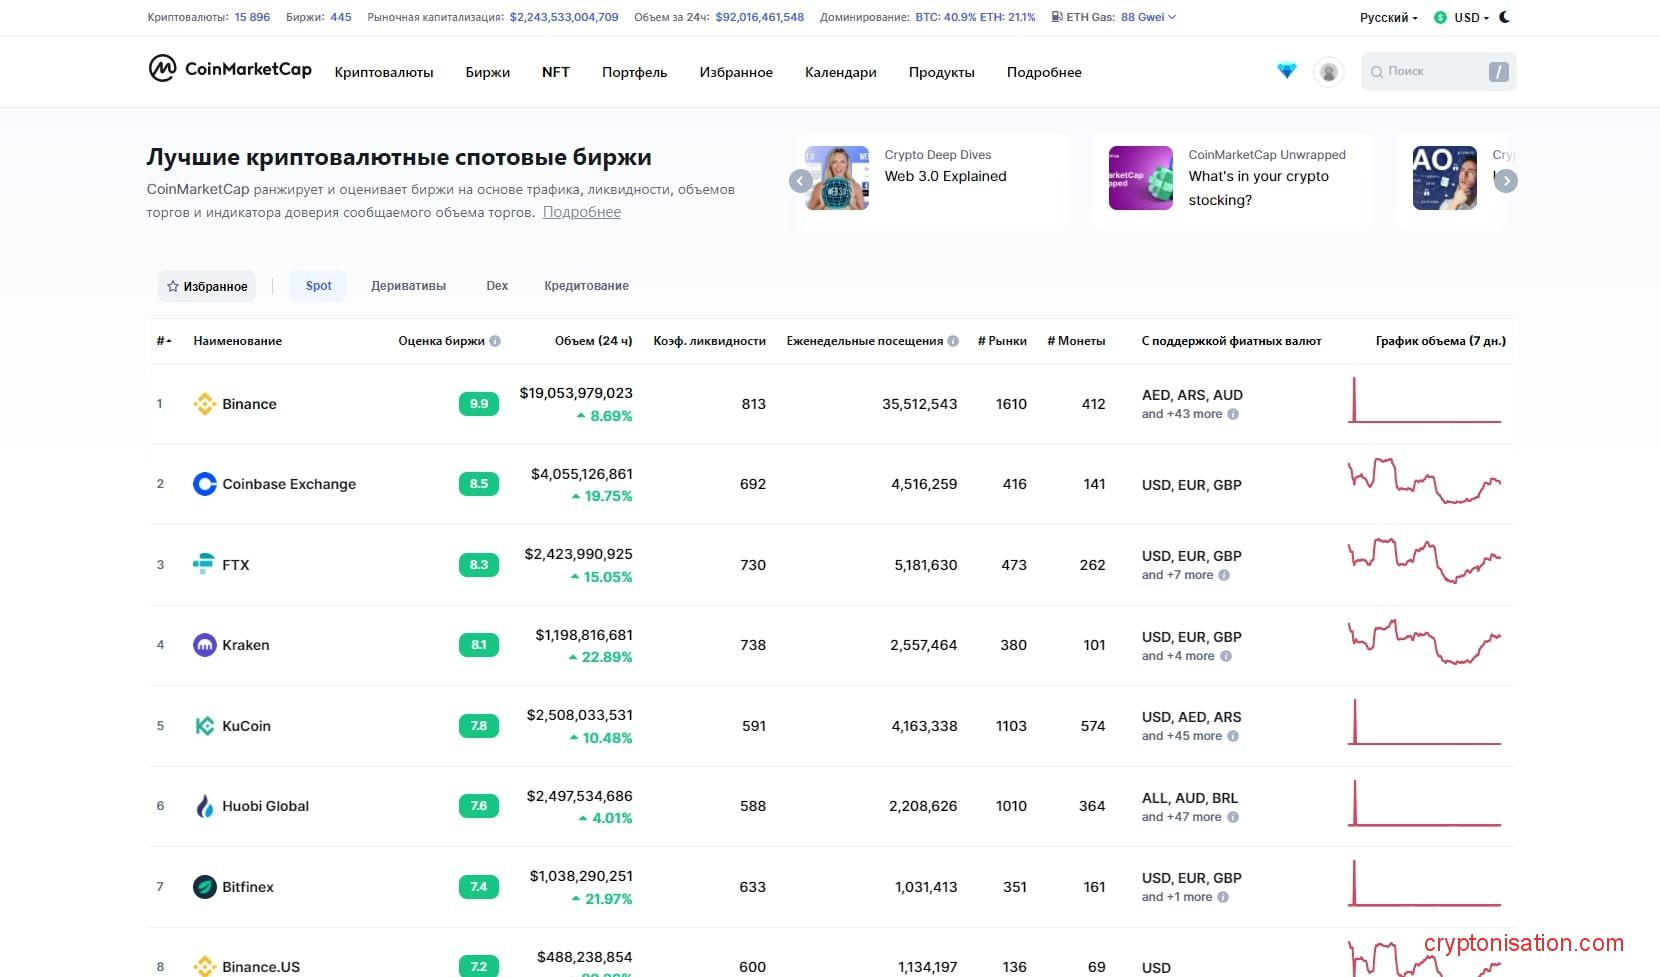Switch to the Деривативы tab

pos(408,286)
